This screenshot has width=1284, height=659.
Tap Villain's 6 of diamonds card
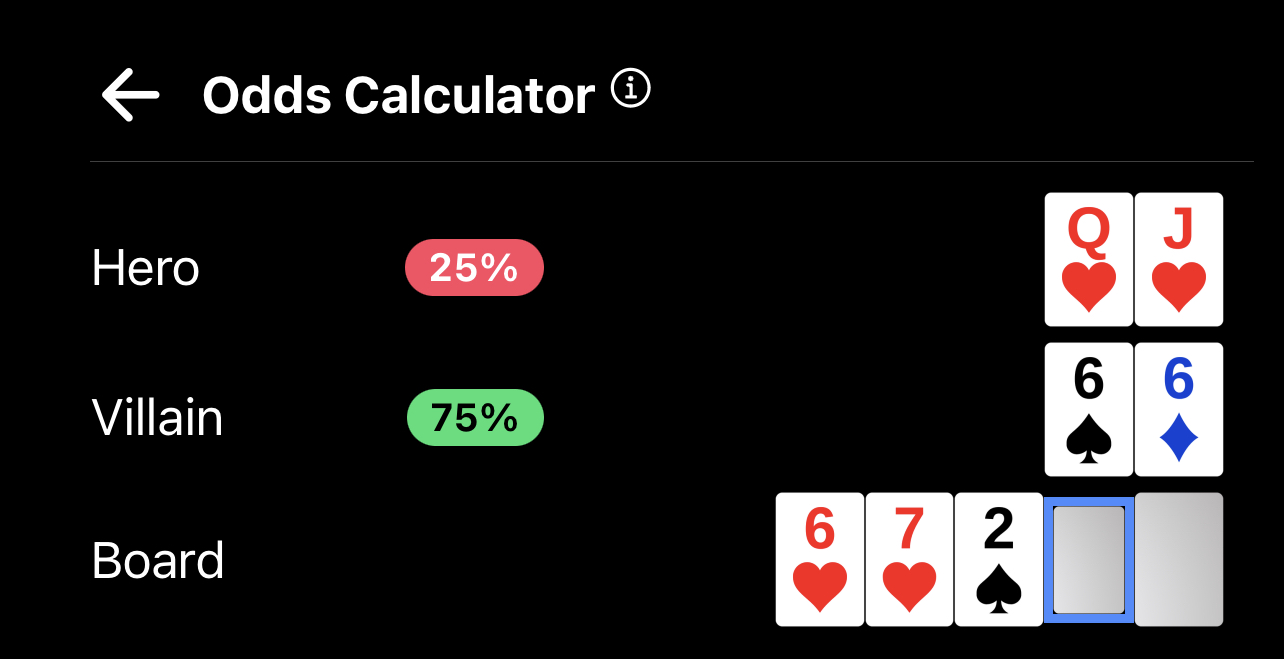[x=1178, y=409]
